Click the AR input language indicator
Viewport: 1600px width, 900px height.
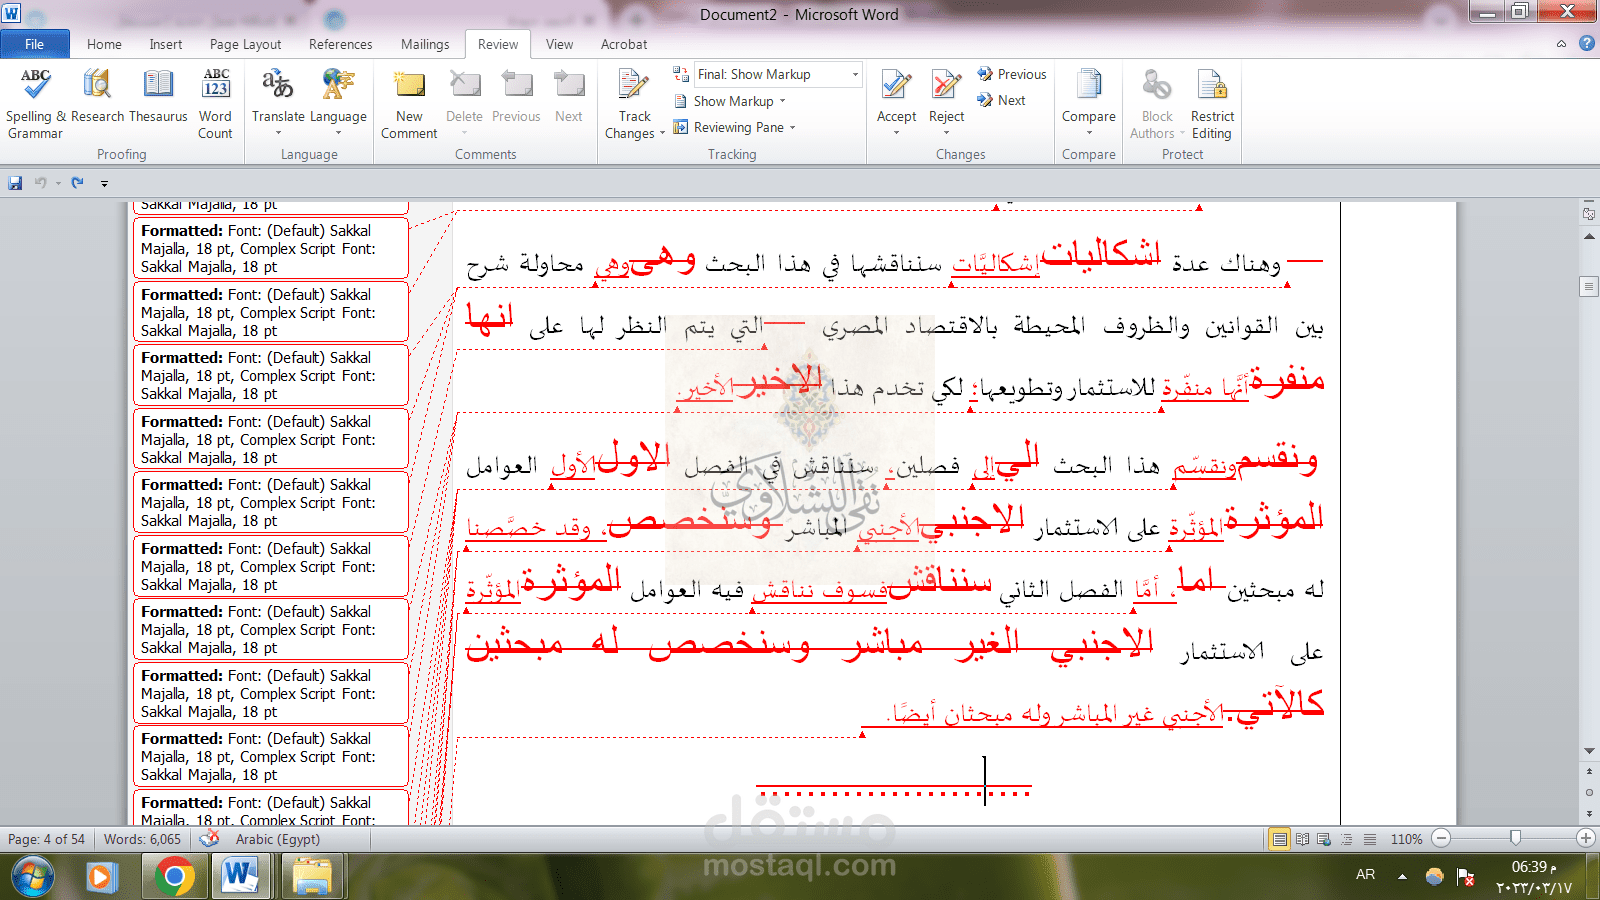[x=1365, y=874]
